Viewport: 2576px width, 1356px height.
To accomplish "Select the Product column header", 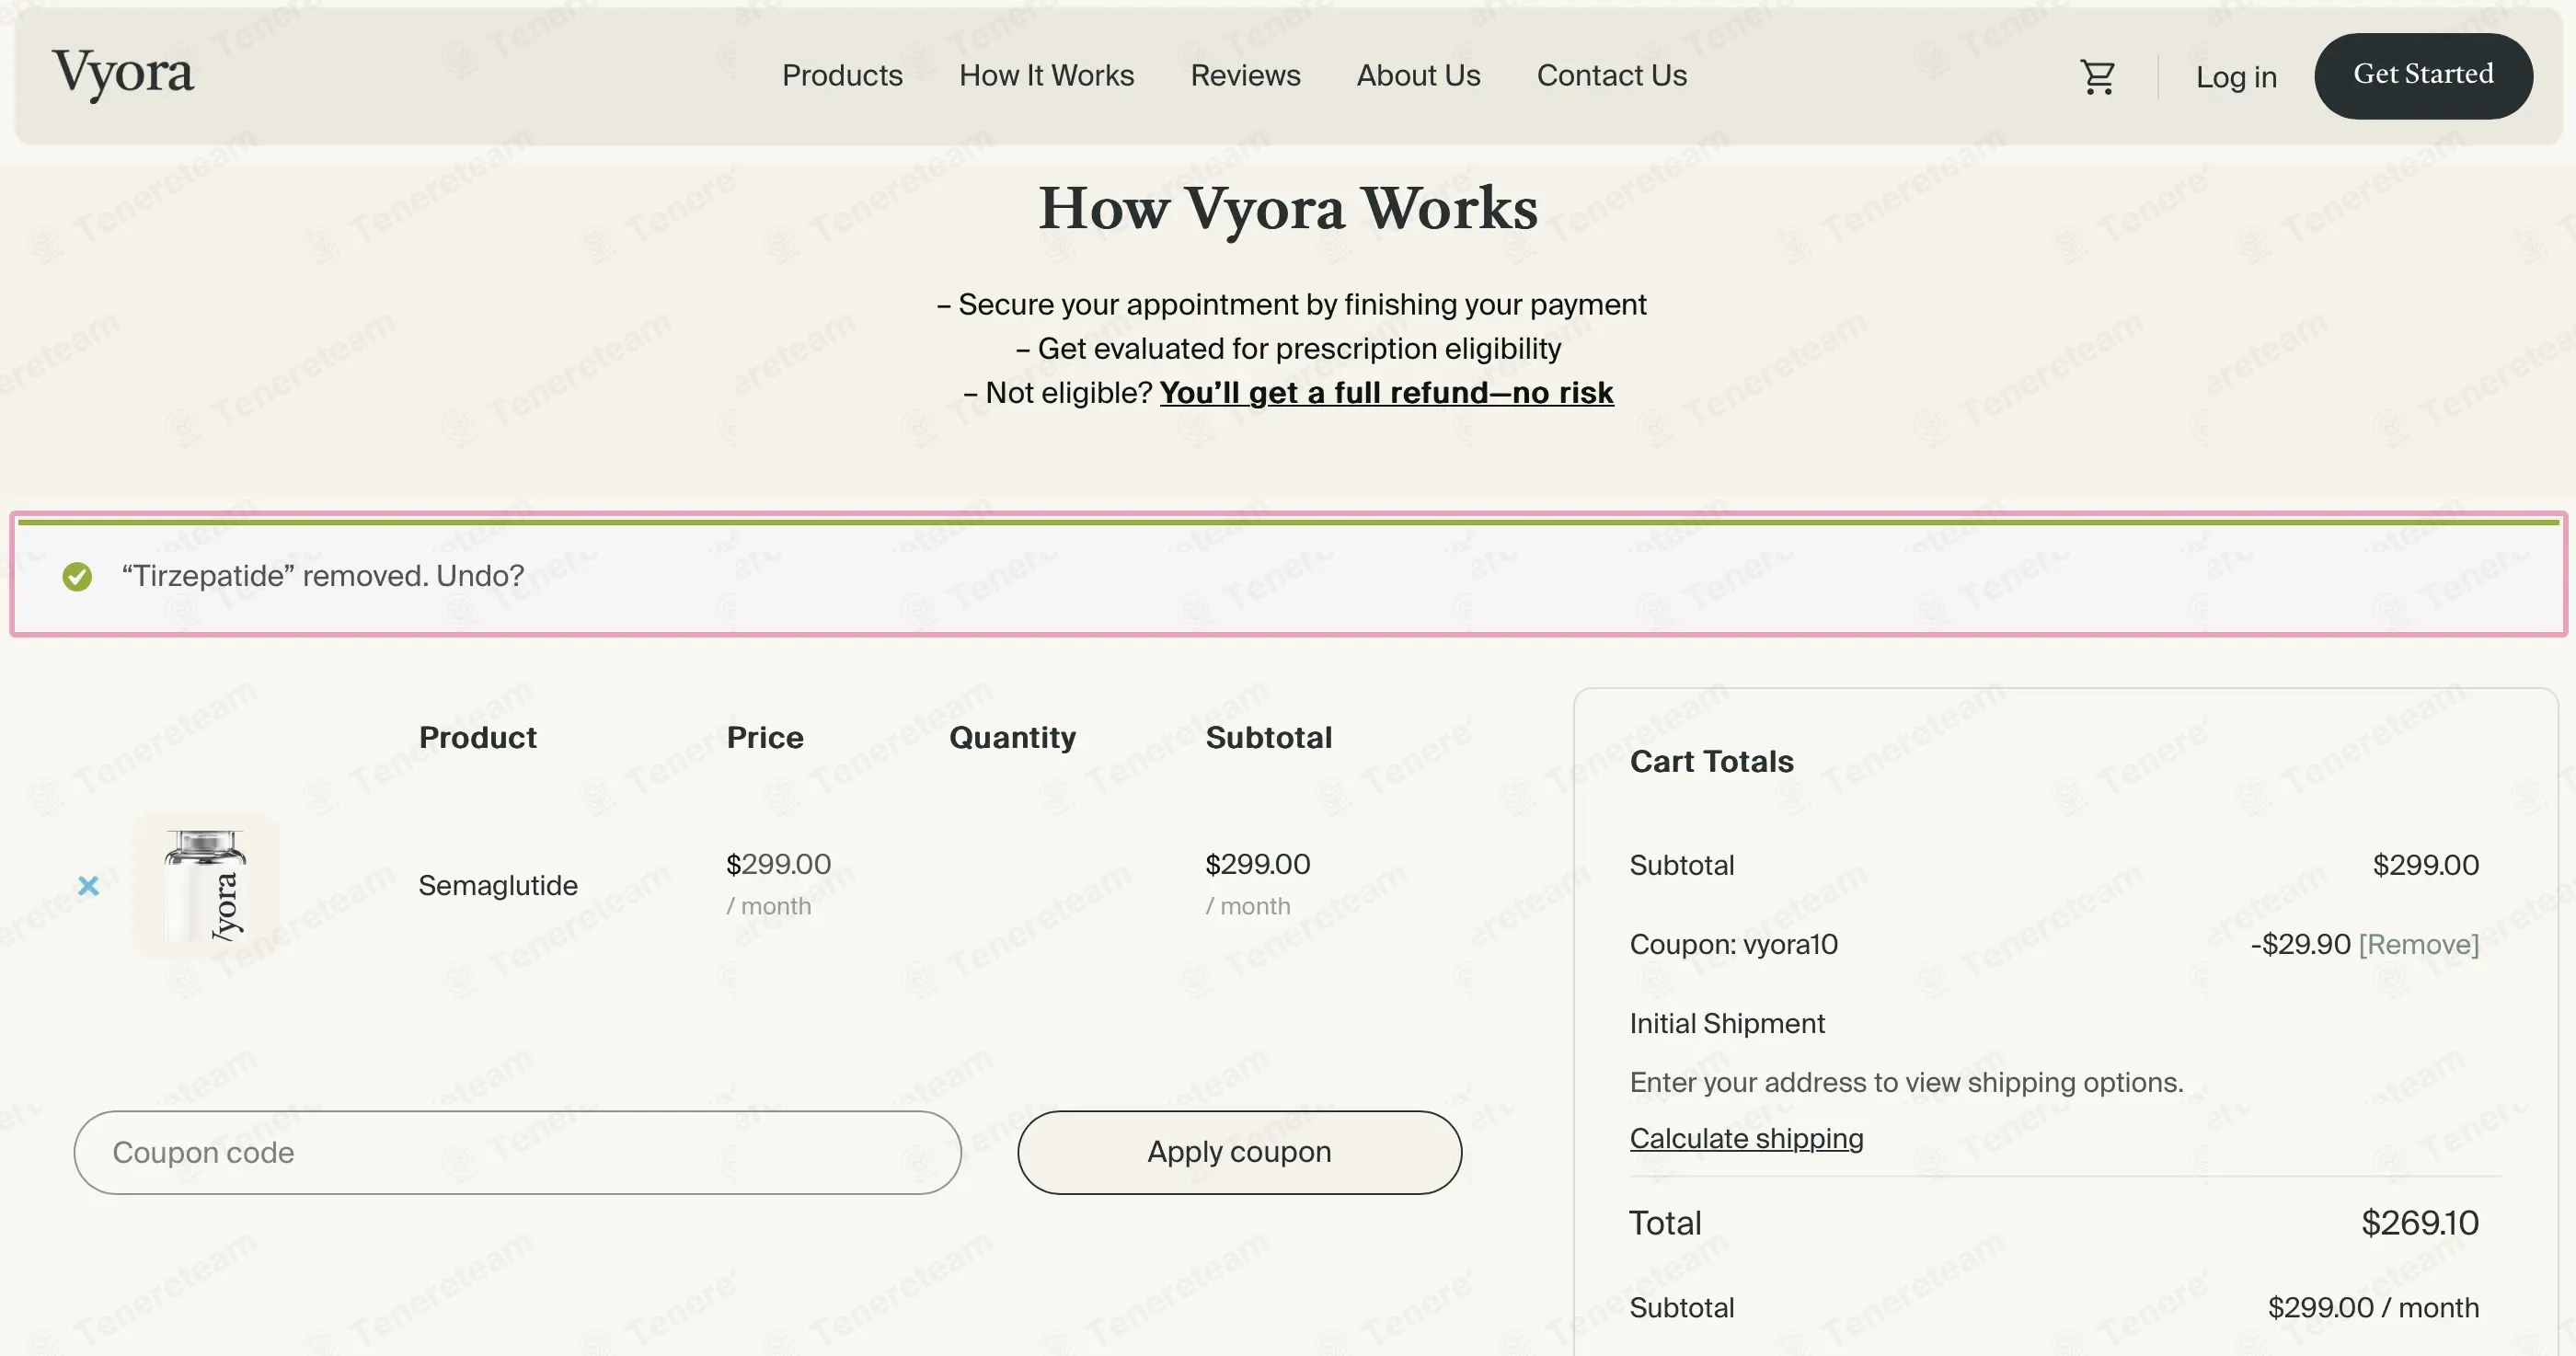I will pyautogui.click(x=478, y=738).
